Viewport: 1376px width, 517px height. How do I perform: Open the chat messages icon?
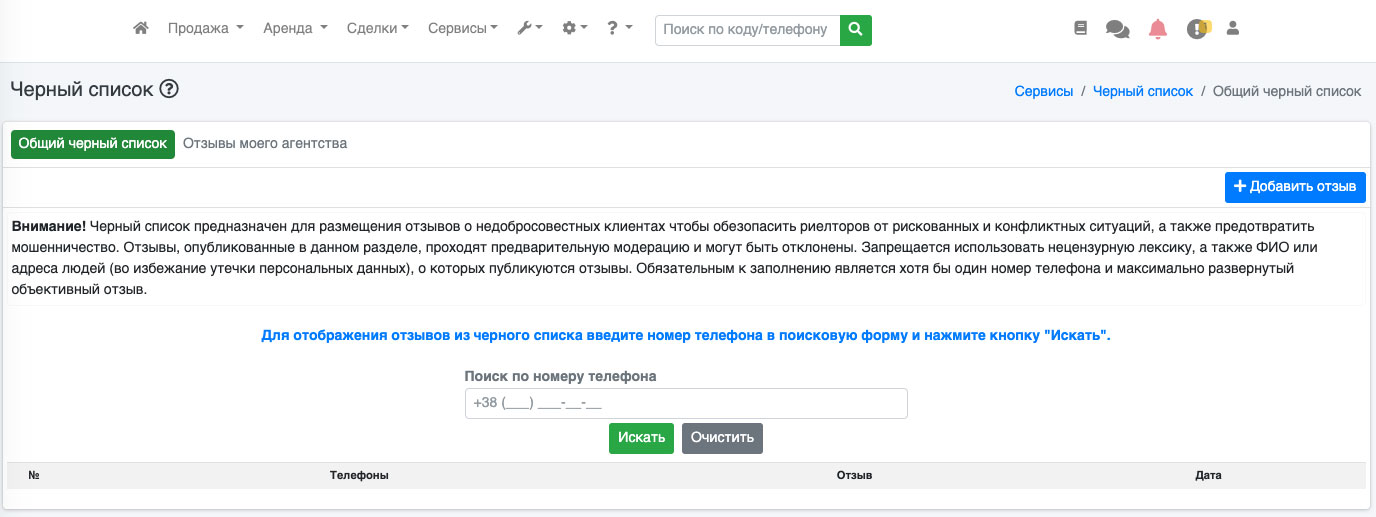click(1117, 29)
